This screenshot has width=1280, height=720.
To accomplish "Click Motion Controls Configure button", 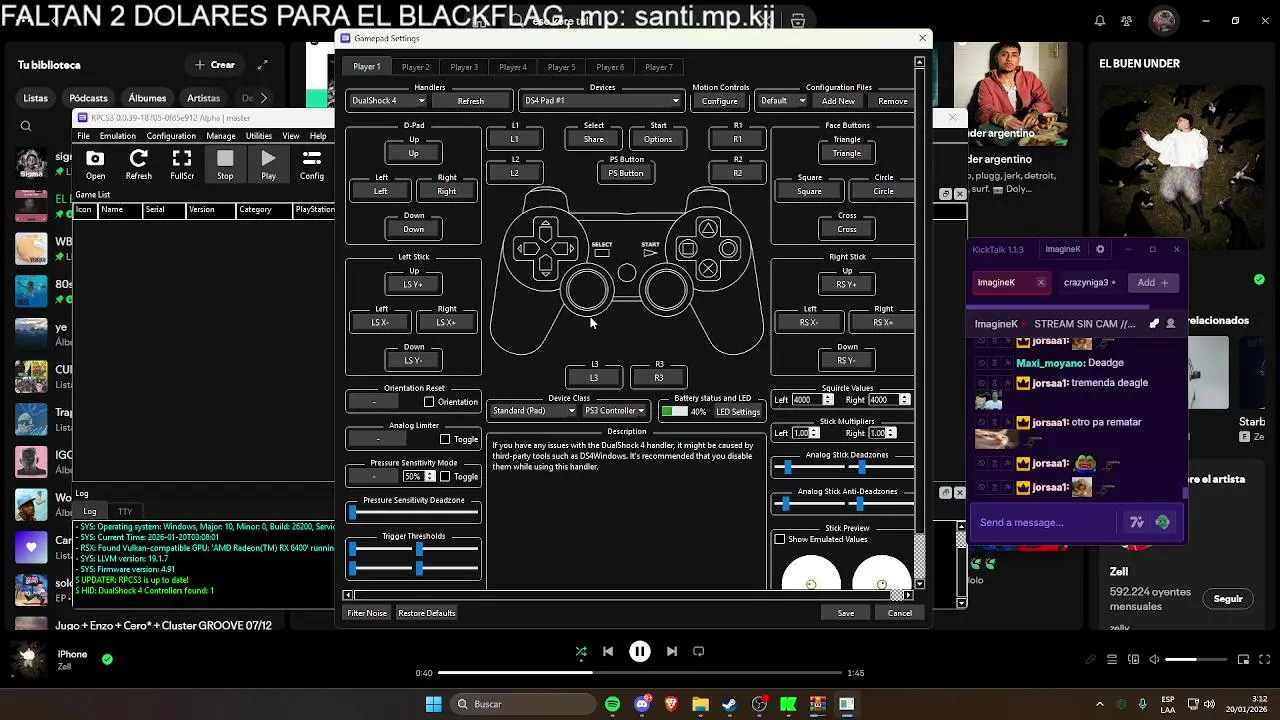I will (719, 101).
